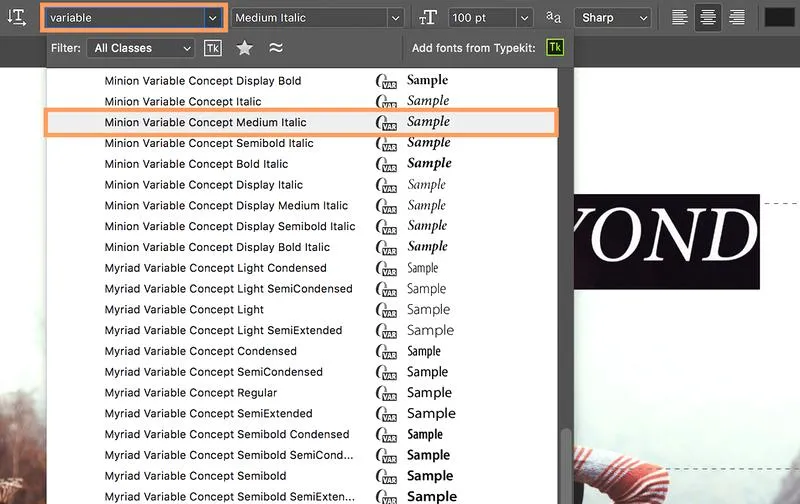The height and width of the screenshot is (504, 800).
Task: Left align the text
Action: pos(680,17)
